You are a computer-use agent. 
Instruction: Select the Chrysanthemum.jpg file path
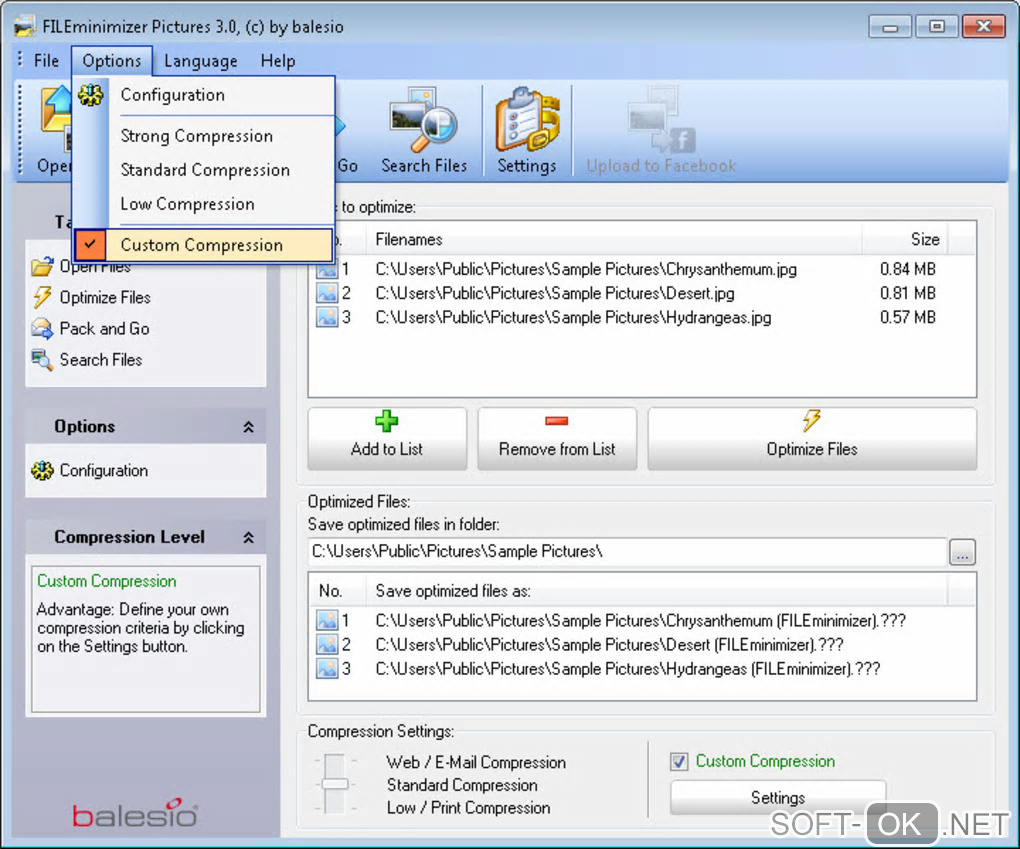(586, 269)
